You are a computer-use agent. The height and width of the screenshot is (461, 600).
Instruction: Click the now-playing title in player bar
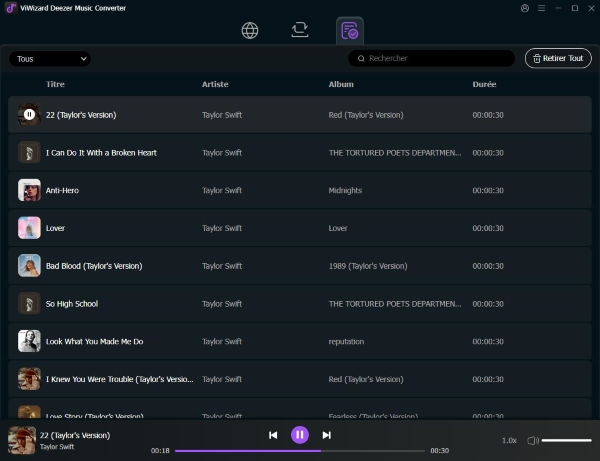75,435
